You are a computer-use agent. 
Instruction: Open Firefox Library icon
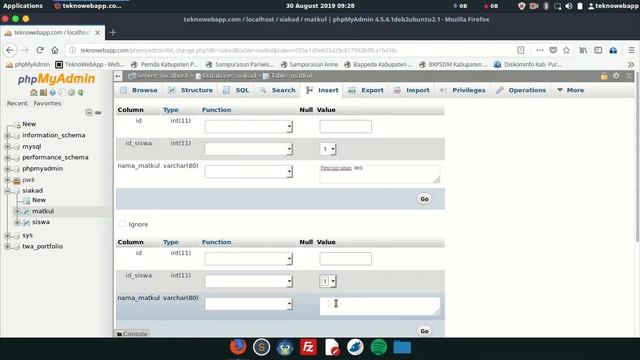click(x=583, y=50)
